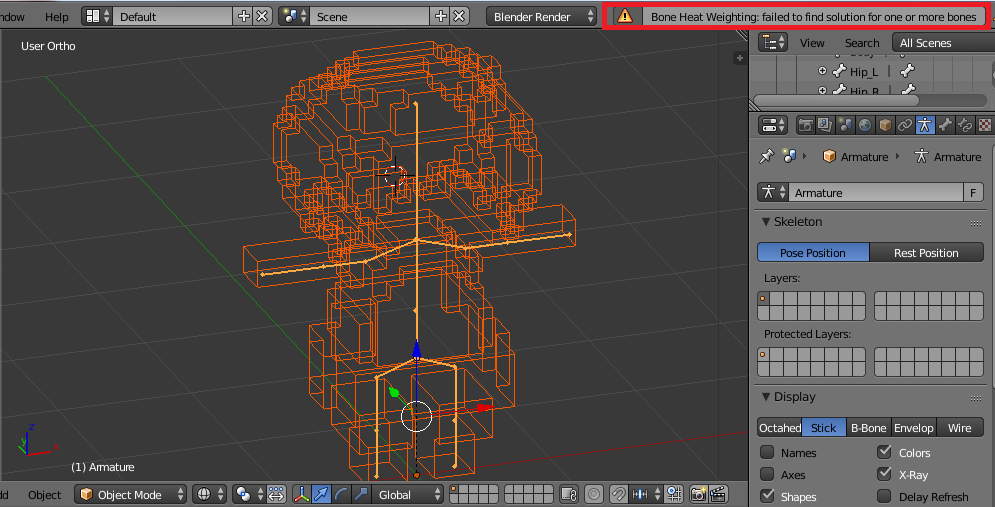Image resolution: width=995 pixels, height=507 pixels.
Task: Pin the properties context with pin icon
Action: 767,156
